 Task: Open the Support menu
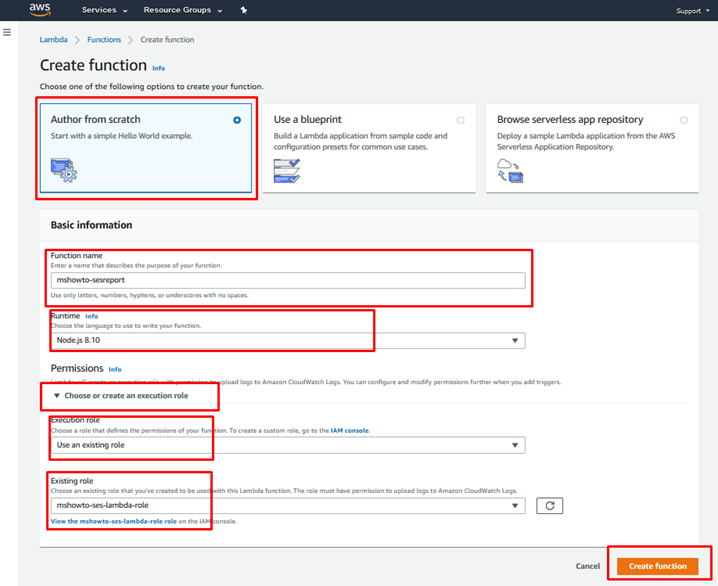coord(692,11)
